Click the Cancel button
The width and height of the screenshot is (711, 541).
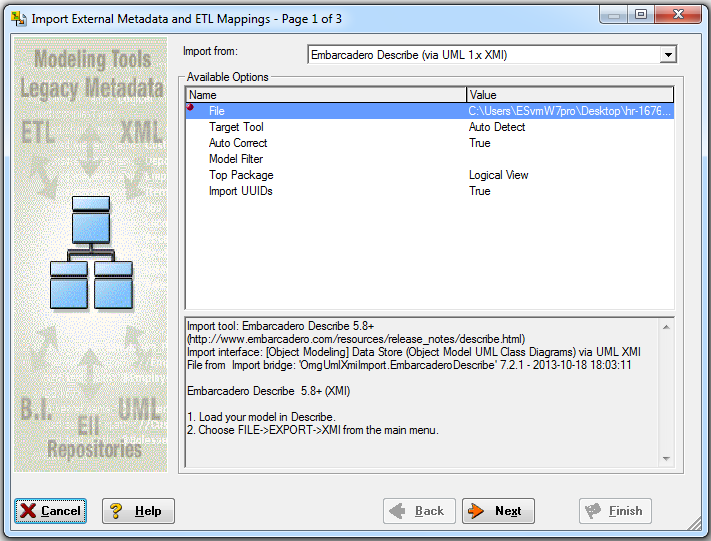50,511
